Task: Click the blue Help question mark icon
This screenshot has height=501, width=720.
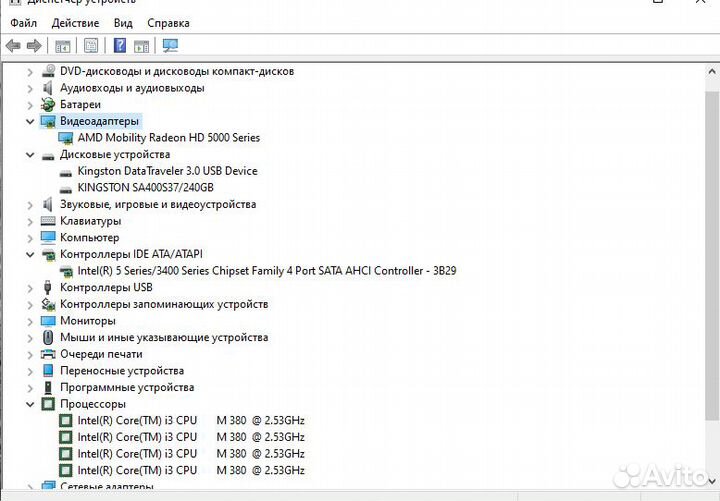Action: pyautogui.click(x=119, y=45)
